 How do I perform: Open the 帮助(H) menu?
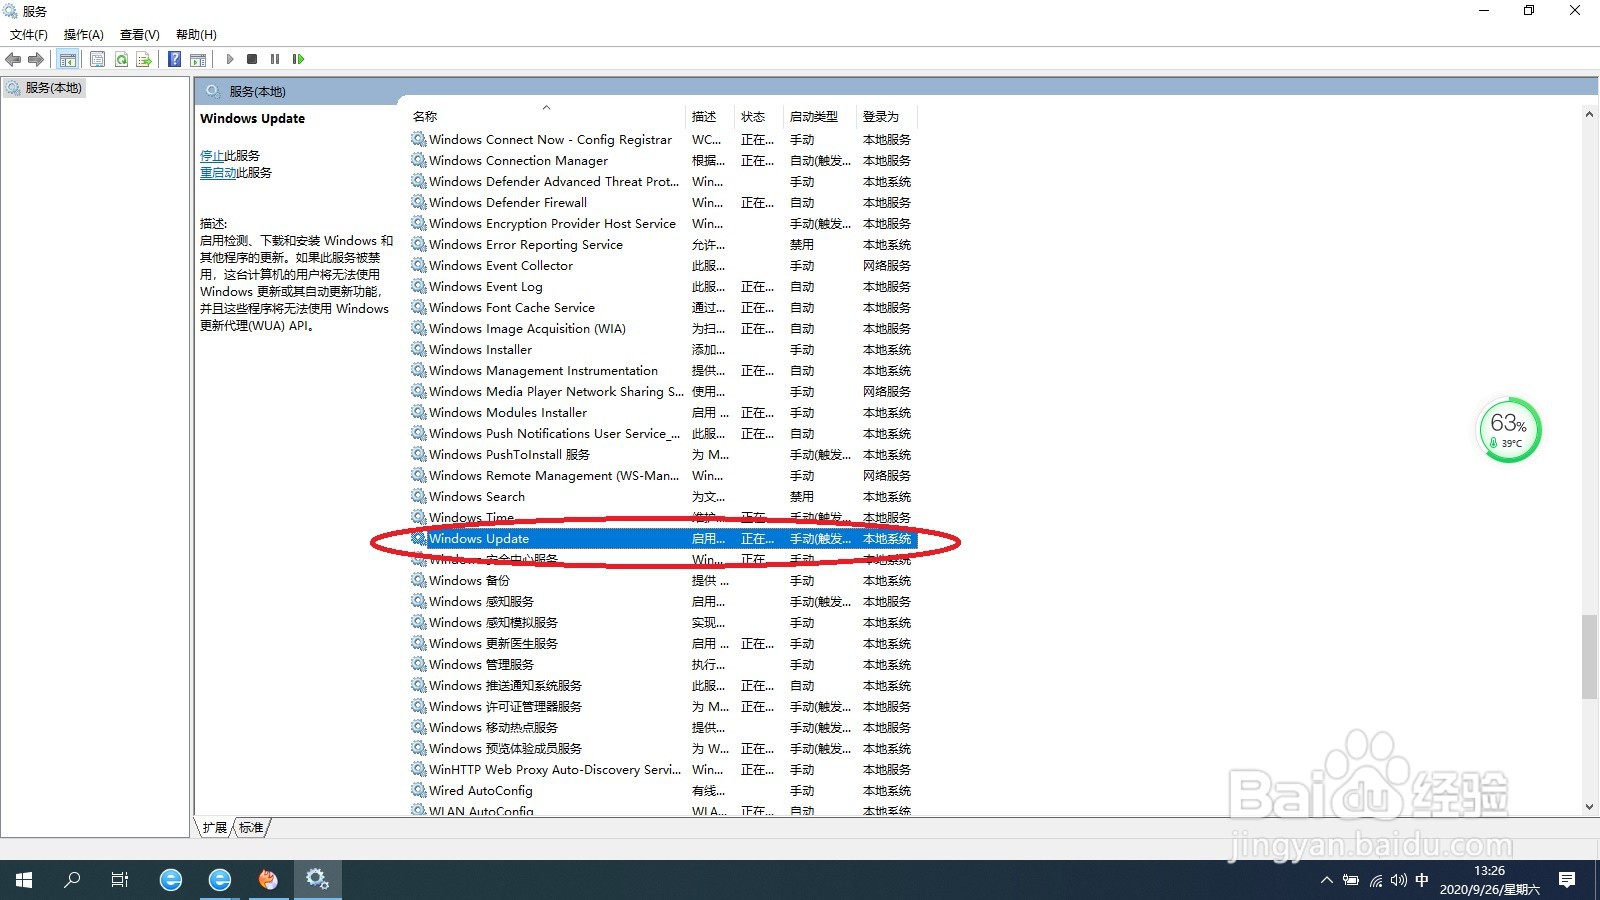[x=196, y=34]
